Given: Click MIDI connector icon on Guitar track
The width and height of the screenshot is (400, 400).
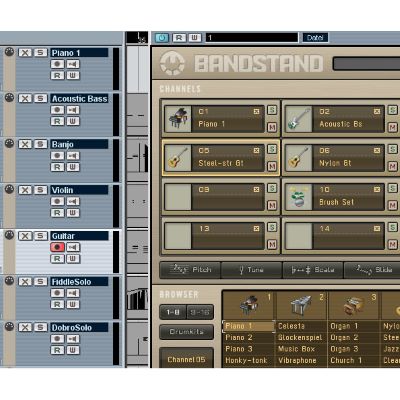Looking at the screenshot, I should click(x=9, y=235).
